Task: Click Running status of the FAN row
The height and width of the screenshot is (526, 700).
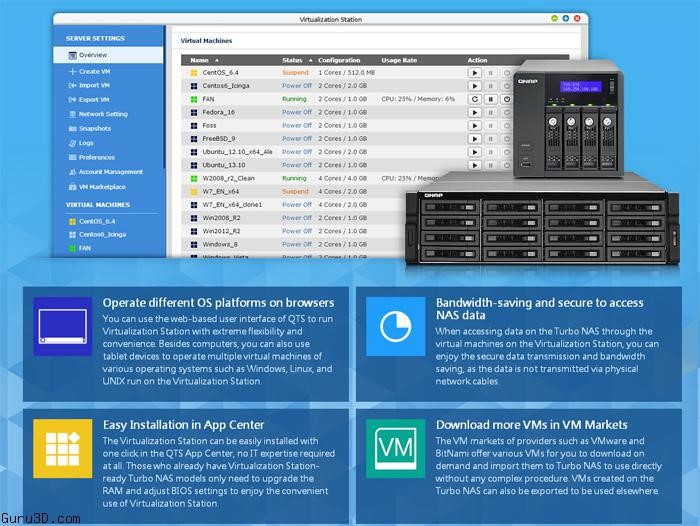Action: tap(294, 99)
